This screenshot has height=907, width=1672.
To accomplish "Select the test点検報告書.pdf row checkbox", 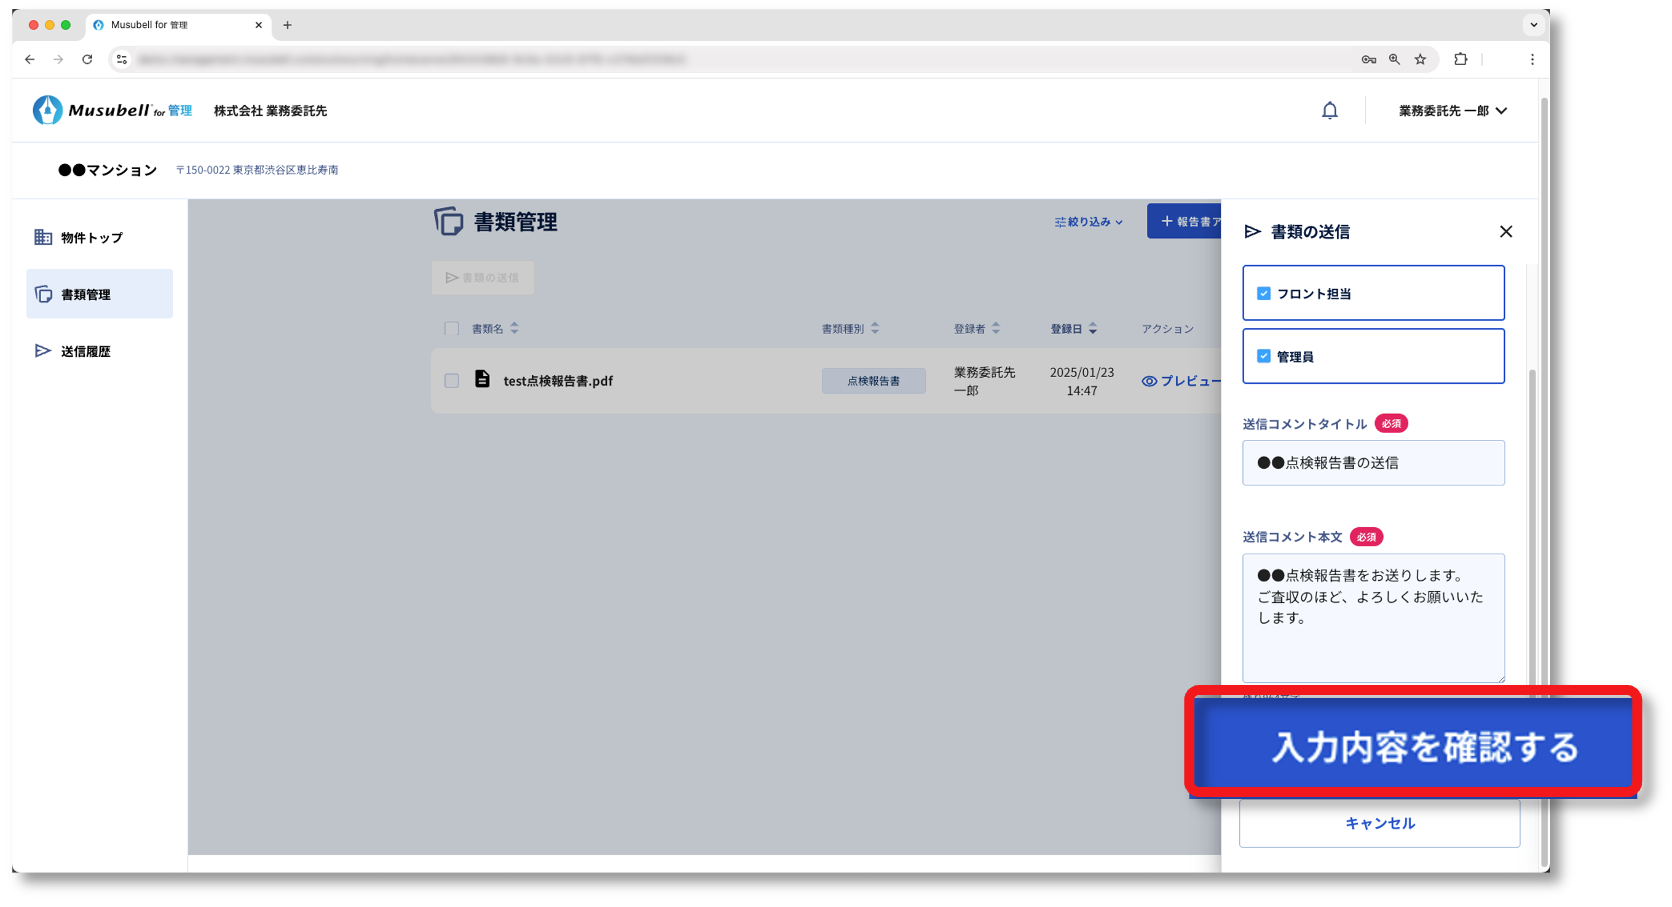I will coord(452,381).
